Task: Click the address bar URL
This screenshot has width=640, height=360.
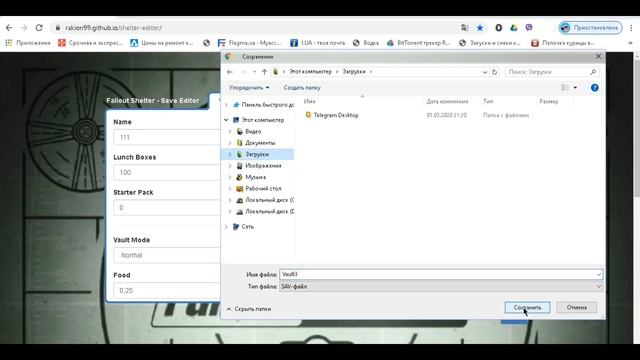Action: 113,28
